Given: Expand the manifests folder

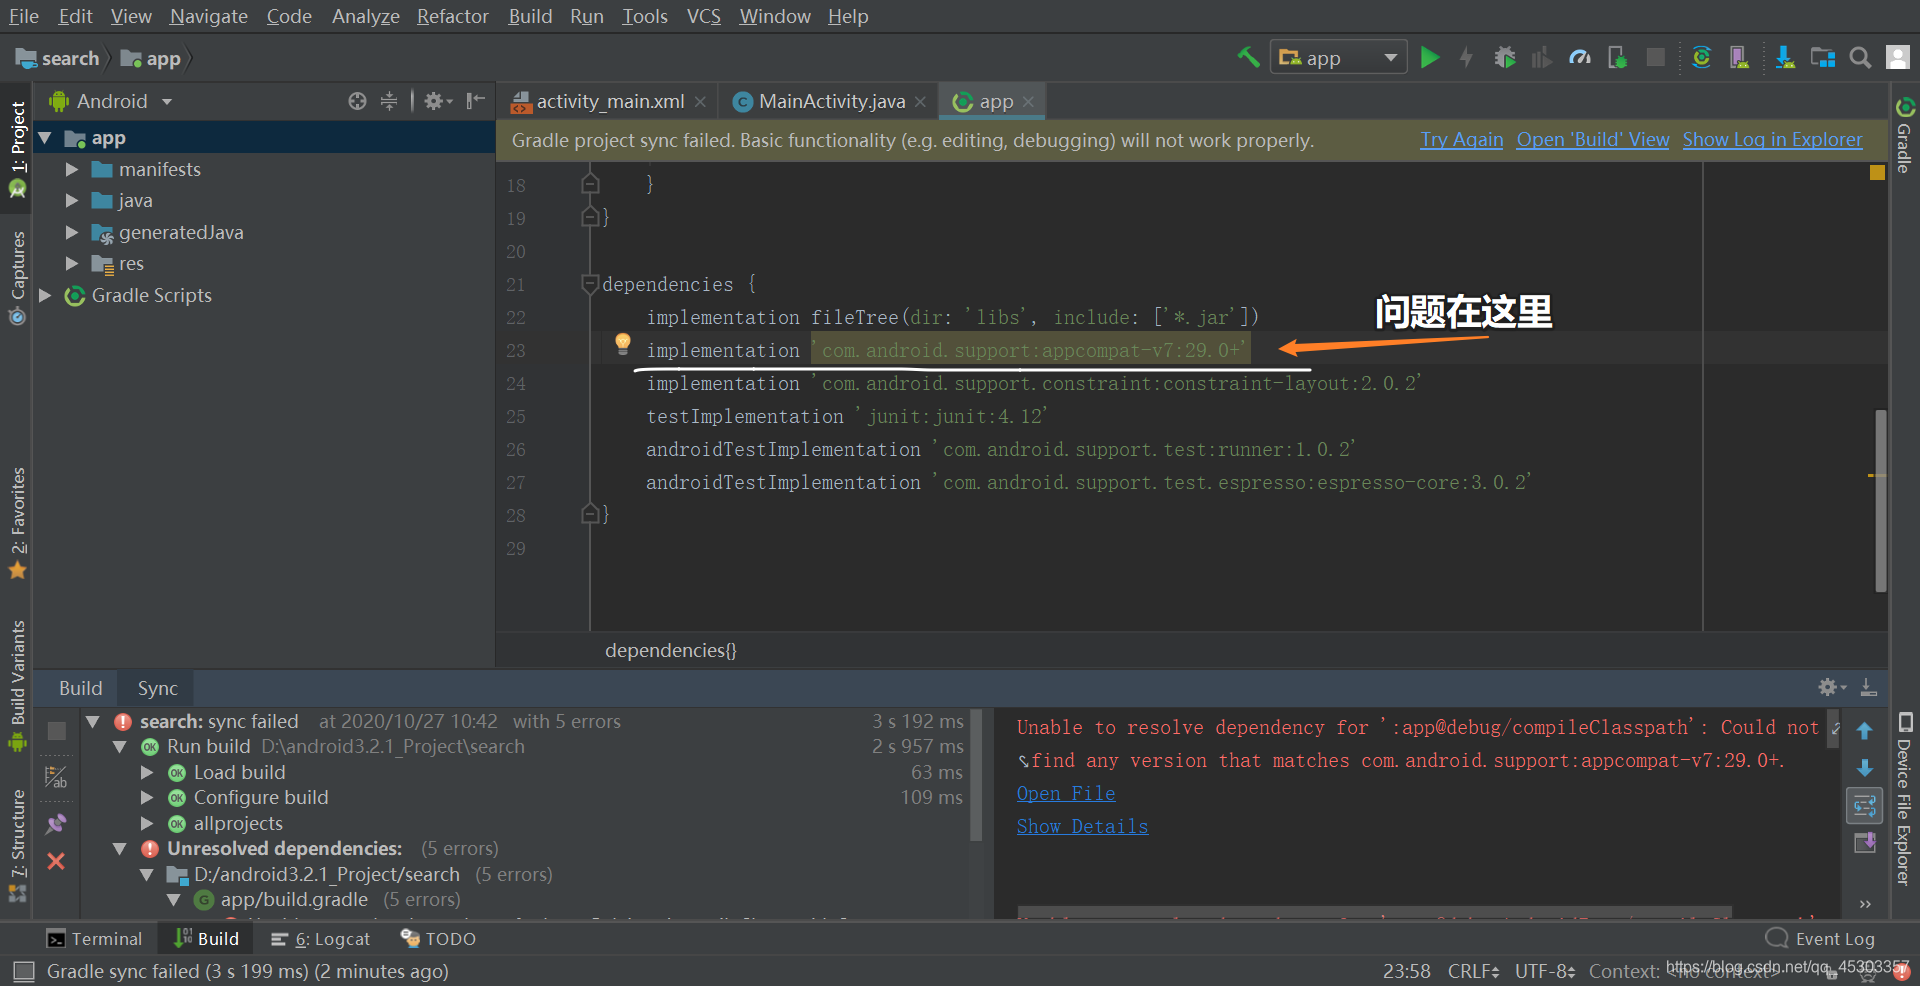Looking at the screenshot, I should (70, 169).
